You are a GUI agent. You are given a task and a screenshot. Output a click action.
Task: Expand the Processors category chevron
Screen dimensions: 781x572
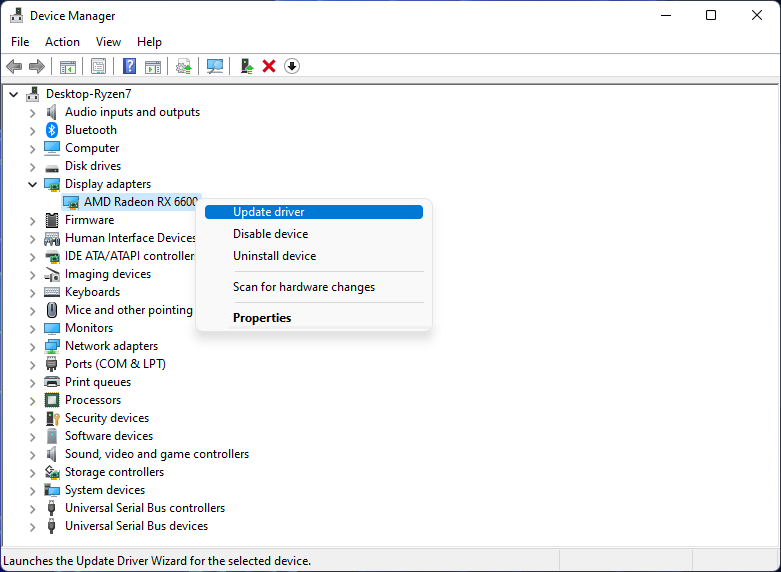coord(32,401)
